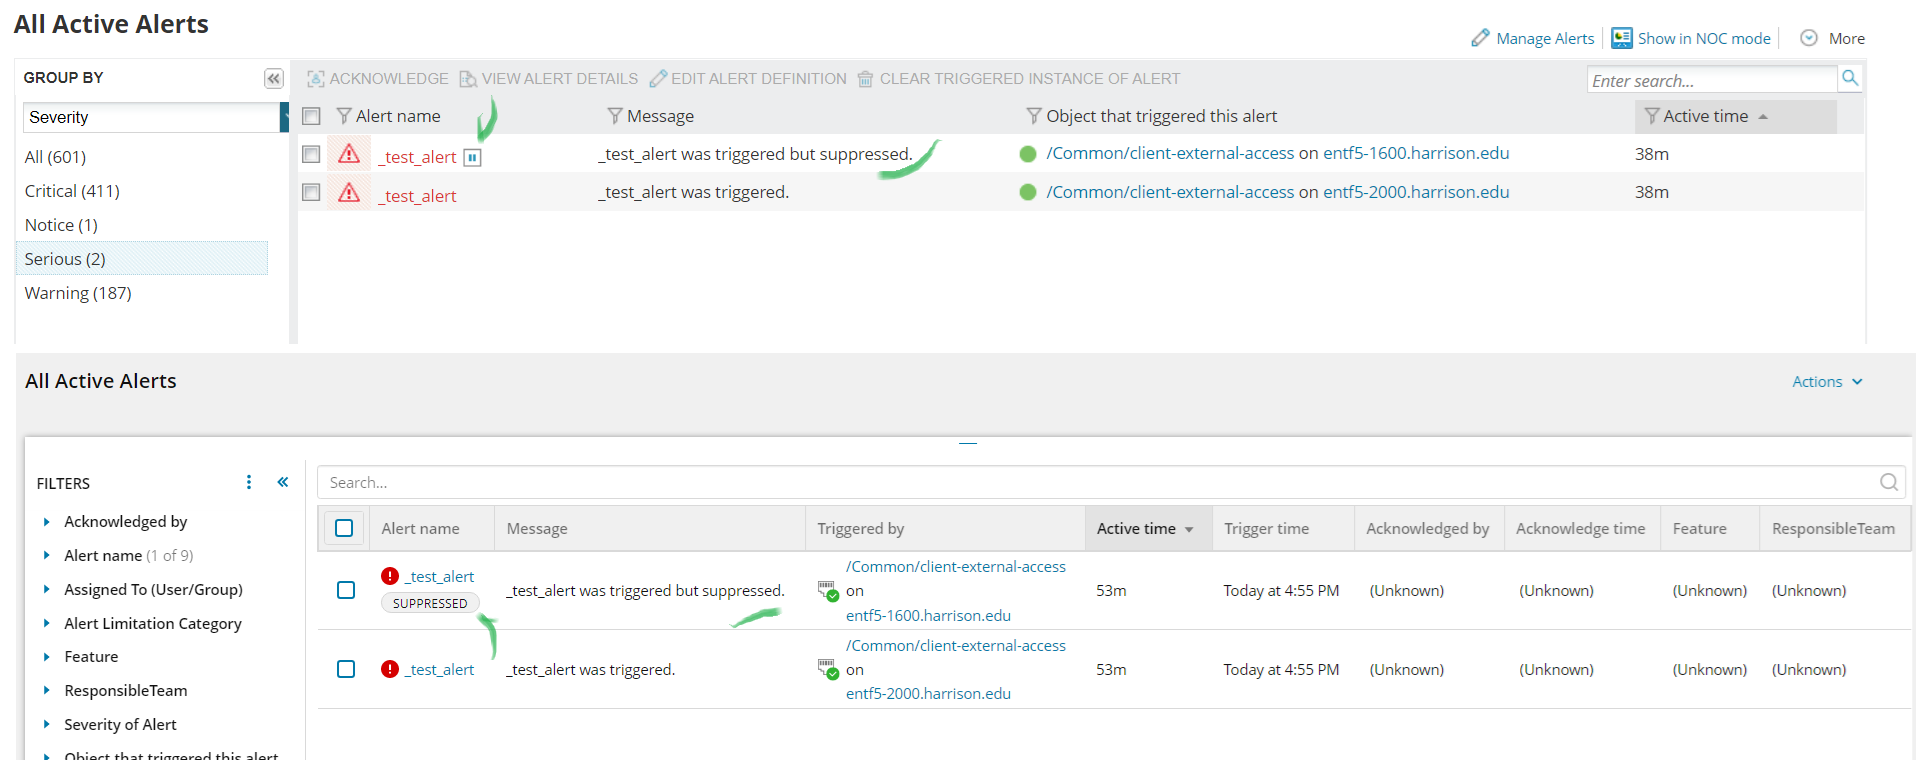Open the Filters three-dot options menu

pos(249,482)
